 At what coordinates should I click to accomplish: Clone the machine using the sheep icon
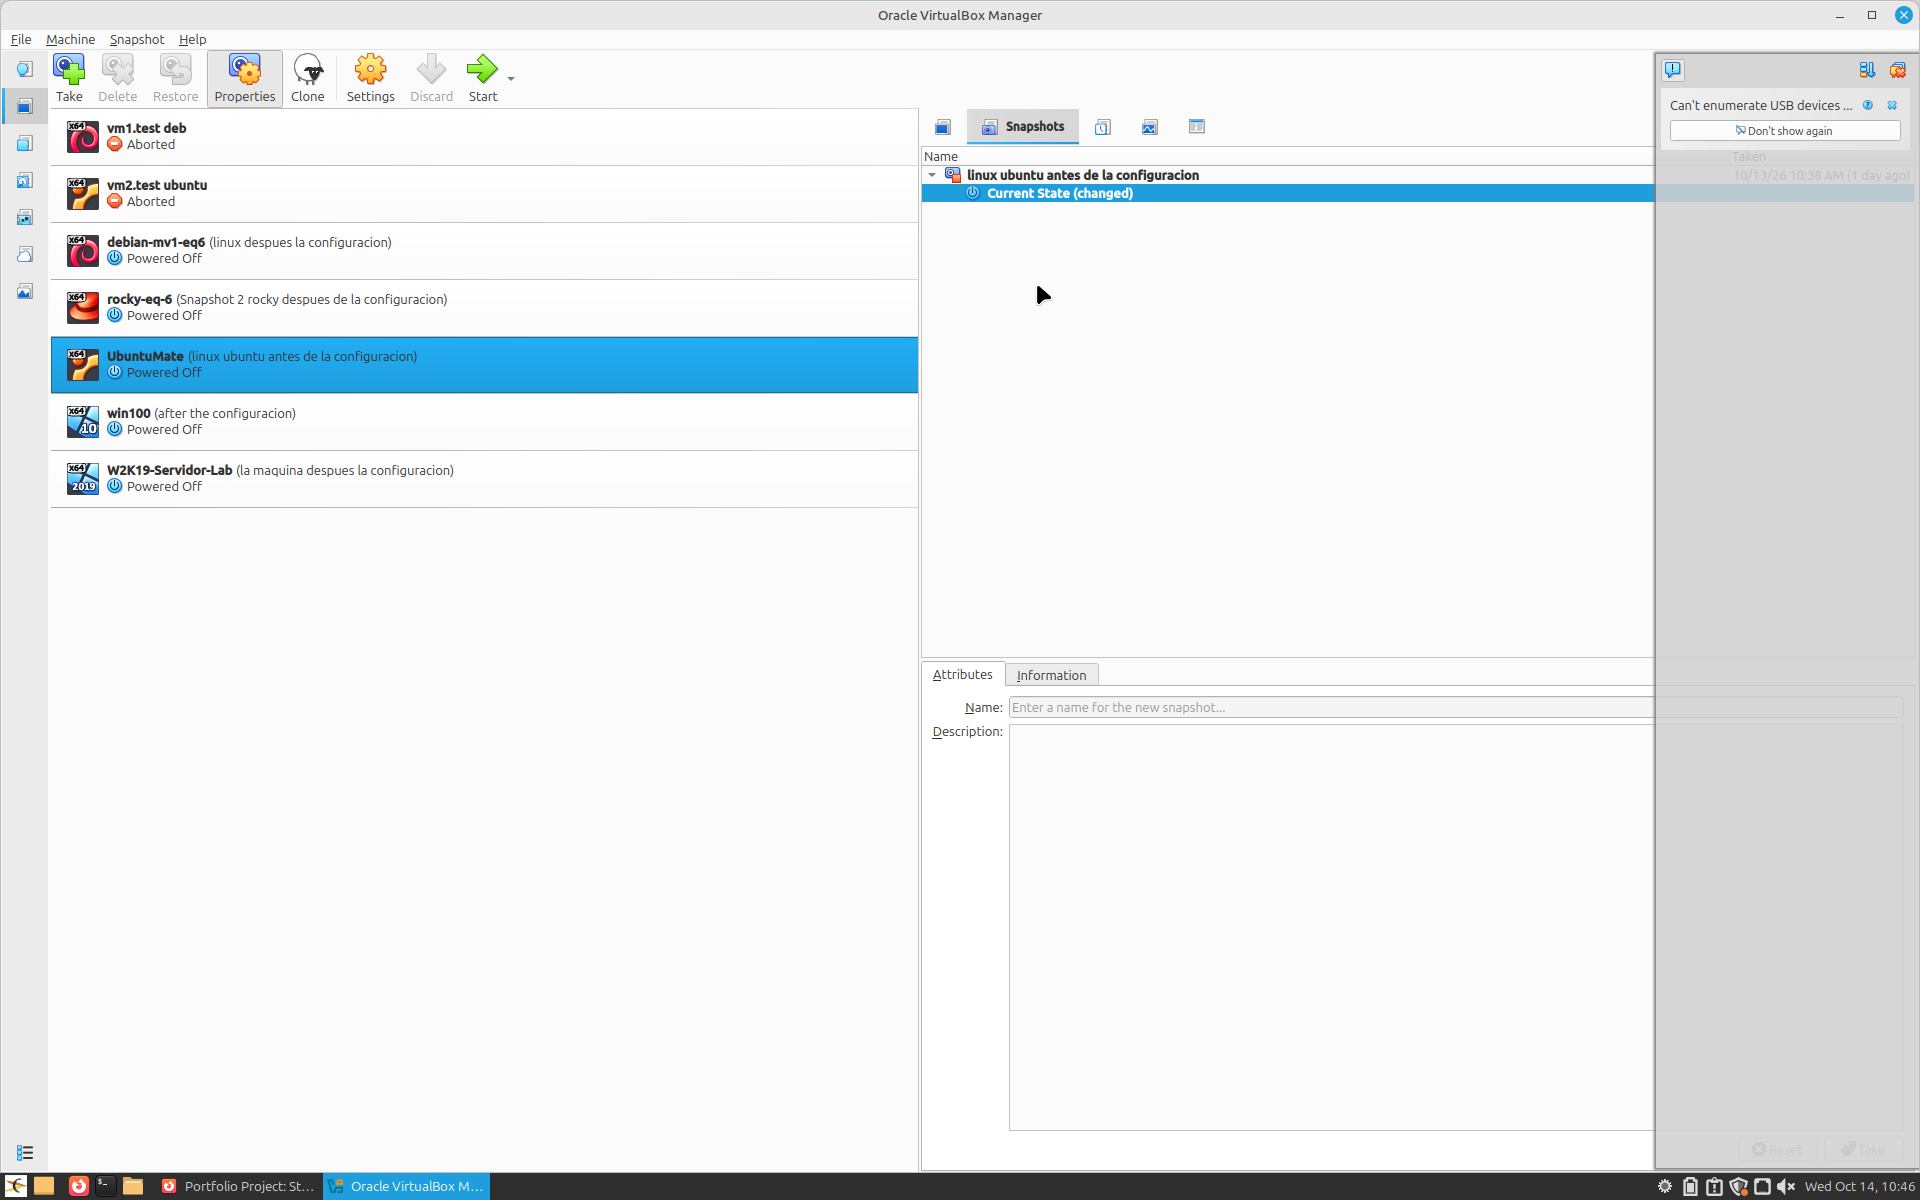point(307,78)
